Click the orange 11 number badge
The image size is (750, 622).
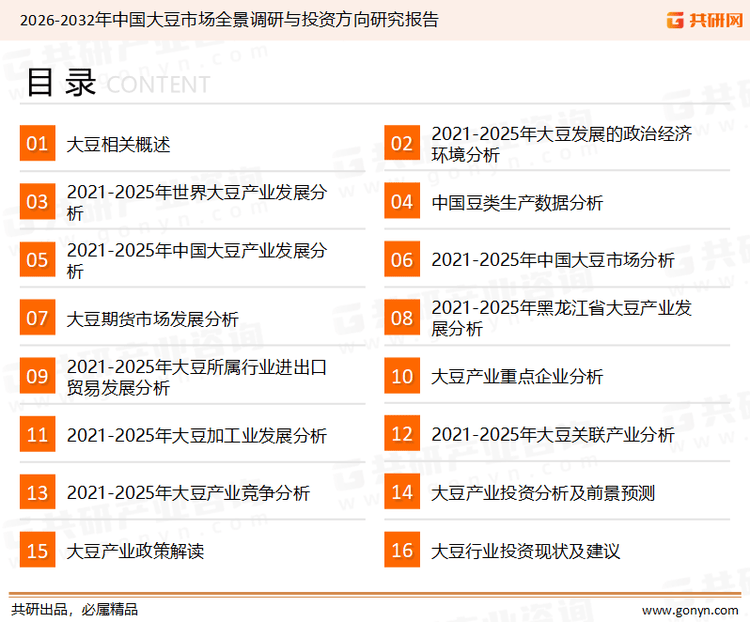click(x=37, y=434)
